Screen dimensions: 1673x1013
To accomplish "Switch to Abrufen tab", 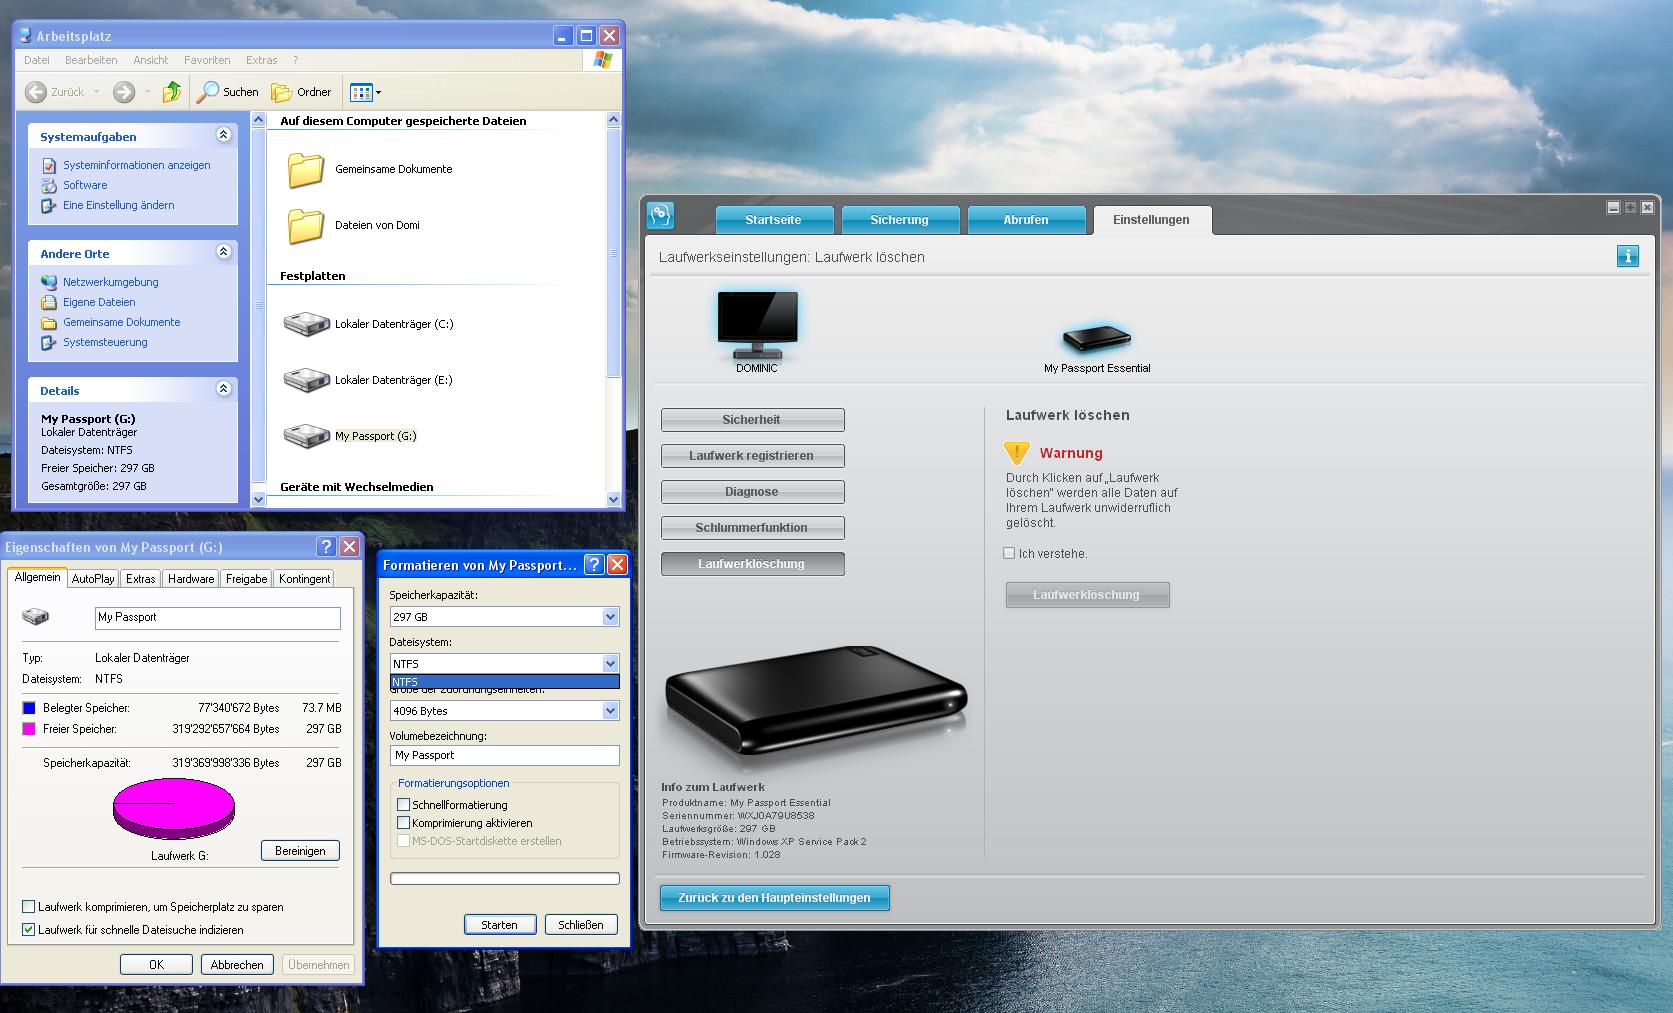I will pyautogui.click(x=1026, y=220).
